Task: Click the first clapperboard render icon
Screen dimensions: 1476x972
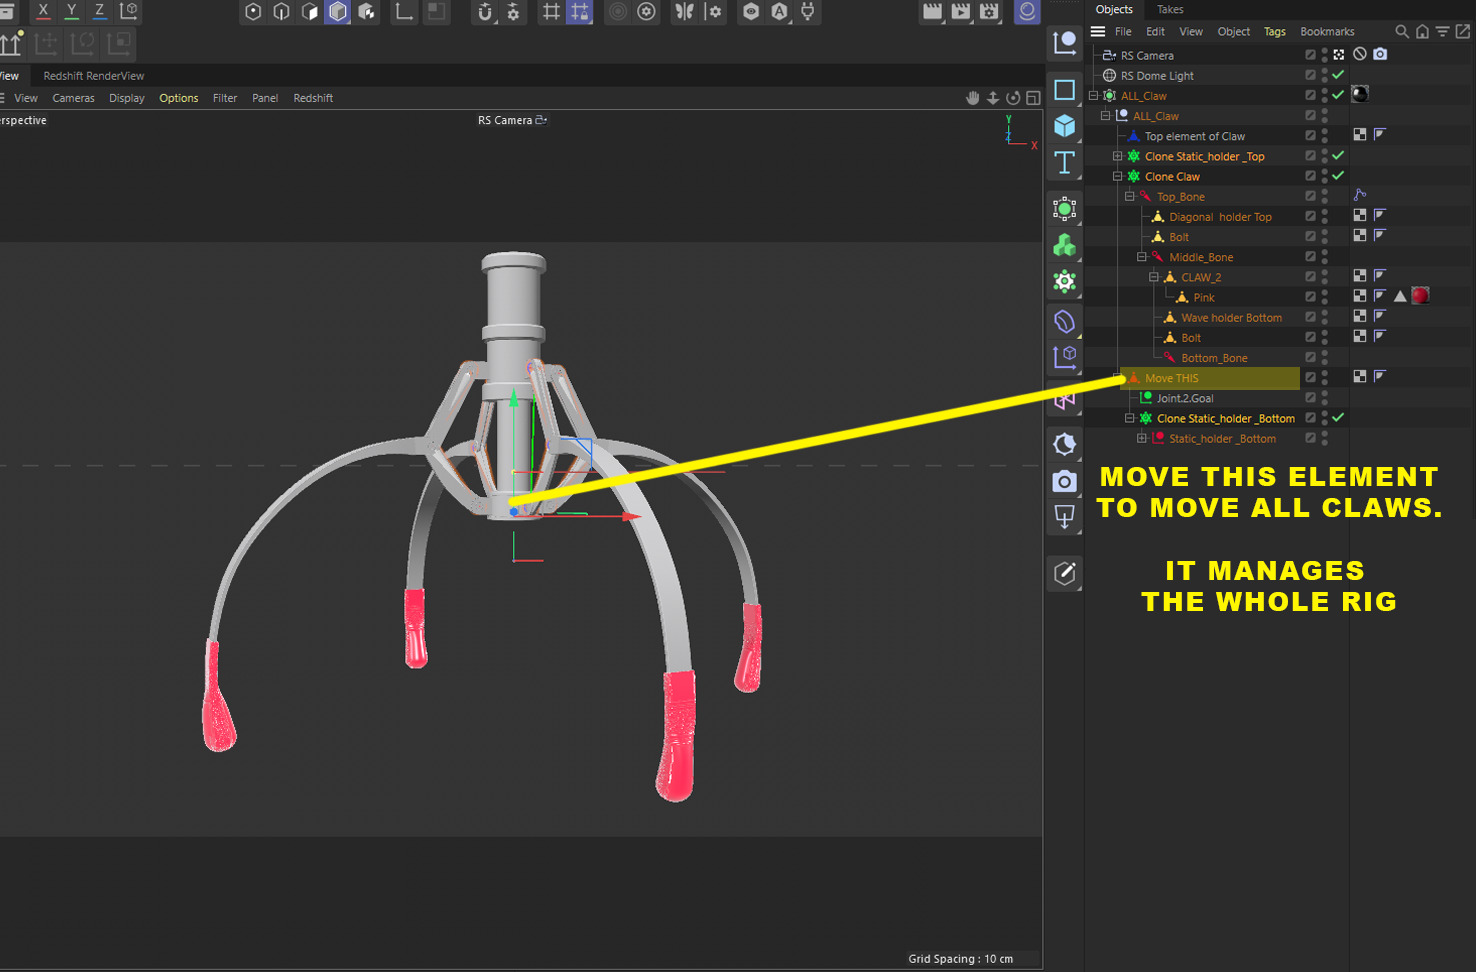Action: tap(932, 12)
